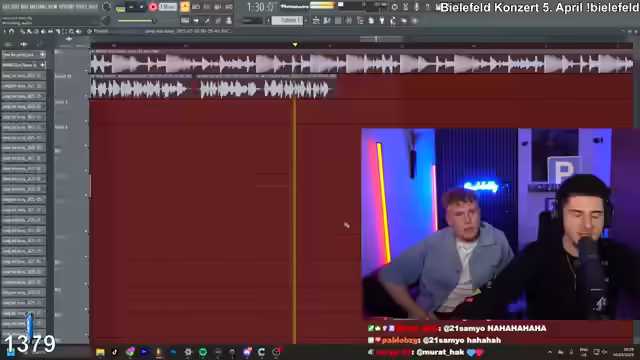Image resolution: width=640 pixels, height=360 pixels.
Task: Toggle the playlist magnet snap icon
Action: coord(12,31)
